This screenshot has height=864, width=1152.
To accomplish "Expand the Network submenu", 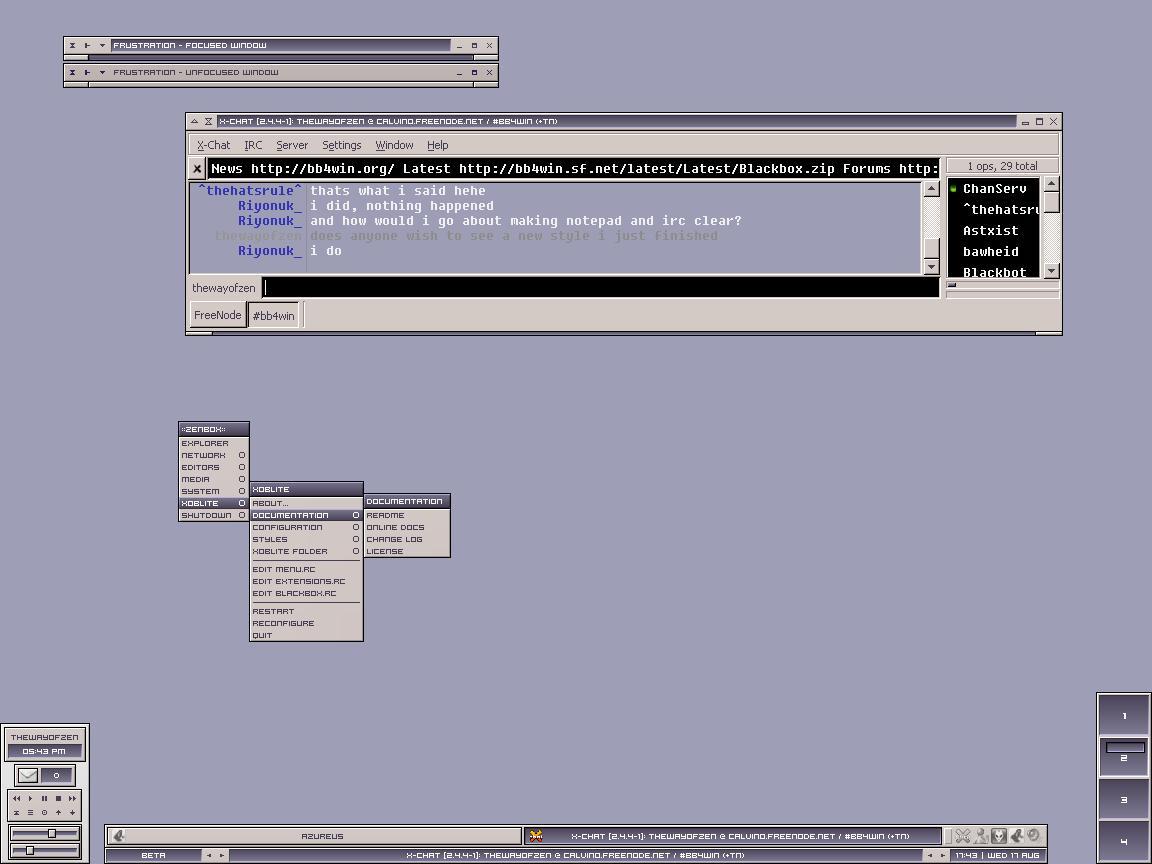I will [x=214, y=456].
